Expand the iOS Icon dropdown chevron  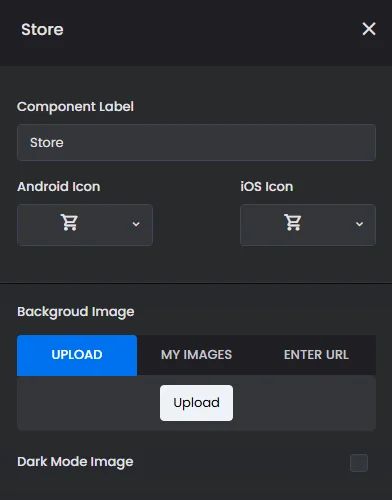click(359, 224)
